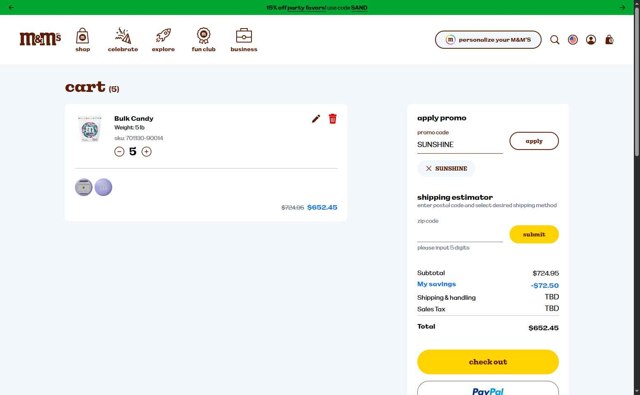Click the My savings link
Viewport: 640px width, 395px height.
[x=436, y=284]
